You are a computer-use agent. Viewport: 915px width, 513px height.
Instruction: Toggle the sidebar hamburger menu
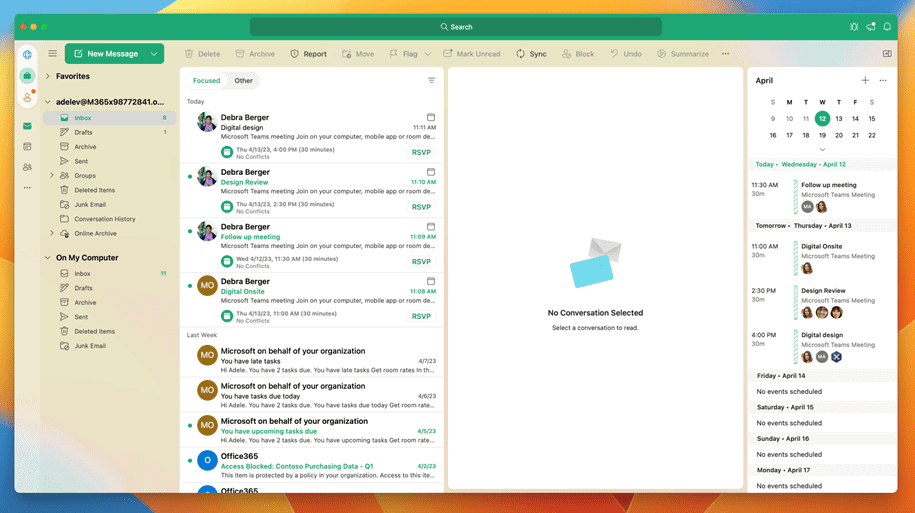(x=53, y=54)
